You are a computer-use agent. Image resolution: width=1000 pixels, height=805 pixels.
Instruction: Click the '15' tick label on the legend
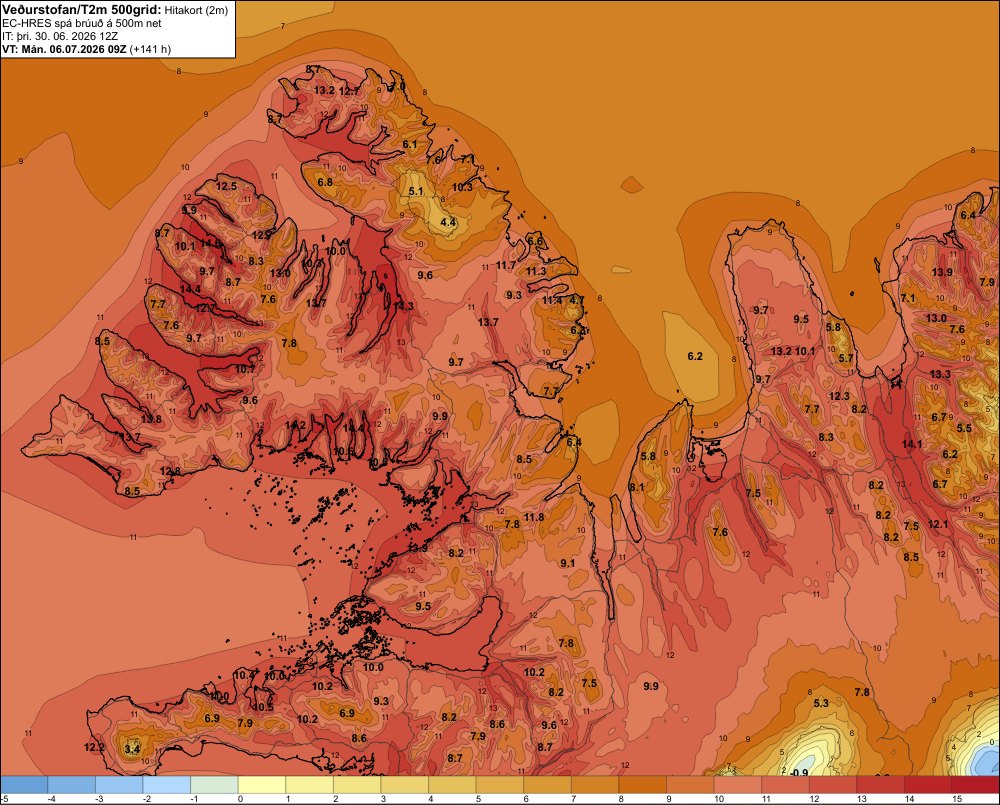[x=957, y=799]
